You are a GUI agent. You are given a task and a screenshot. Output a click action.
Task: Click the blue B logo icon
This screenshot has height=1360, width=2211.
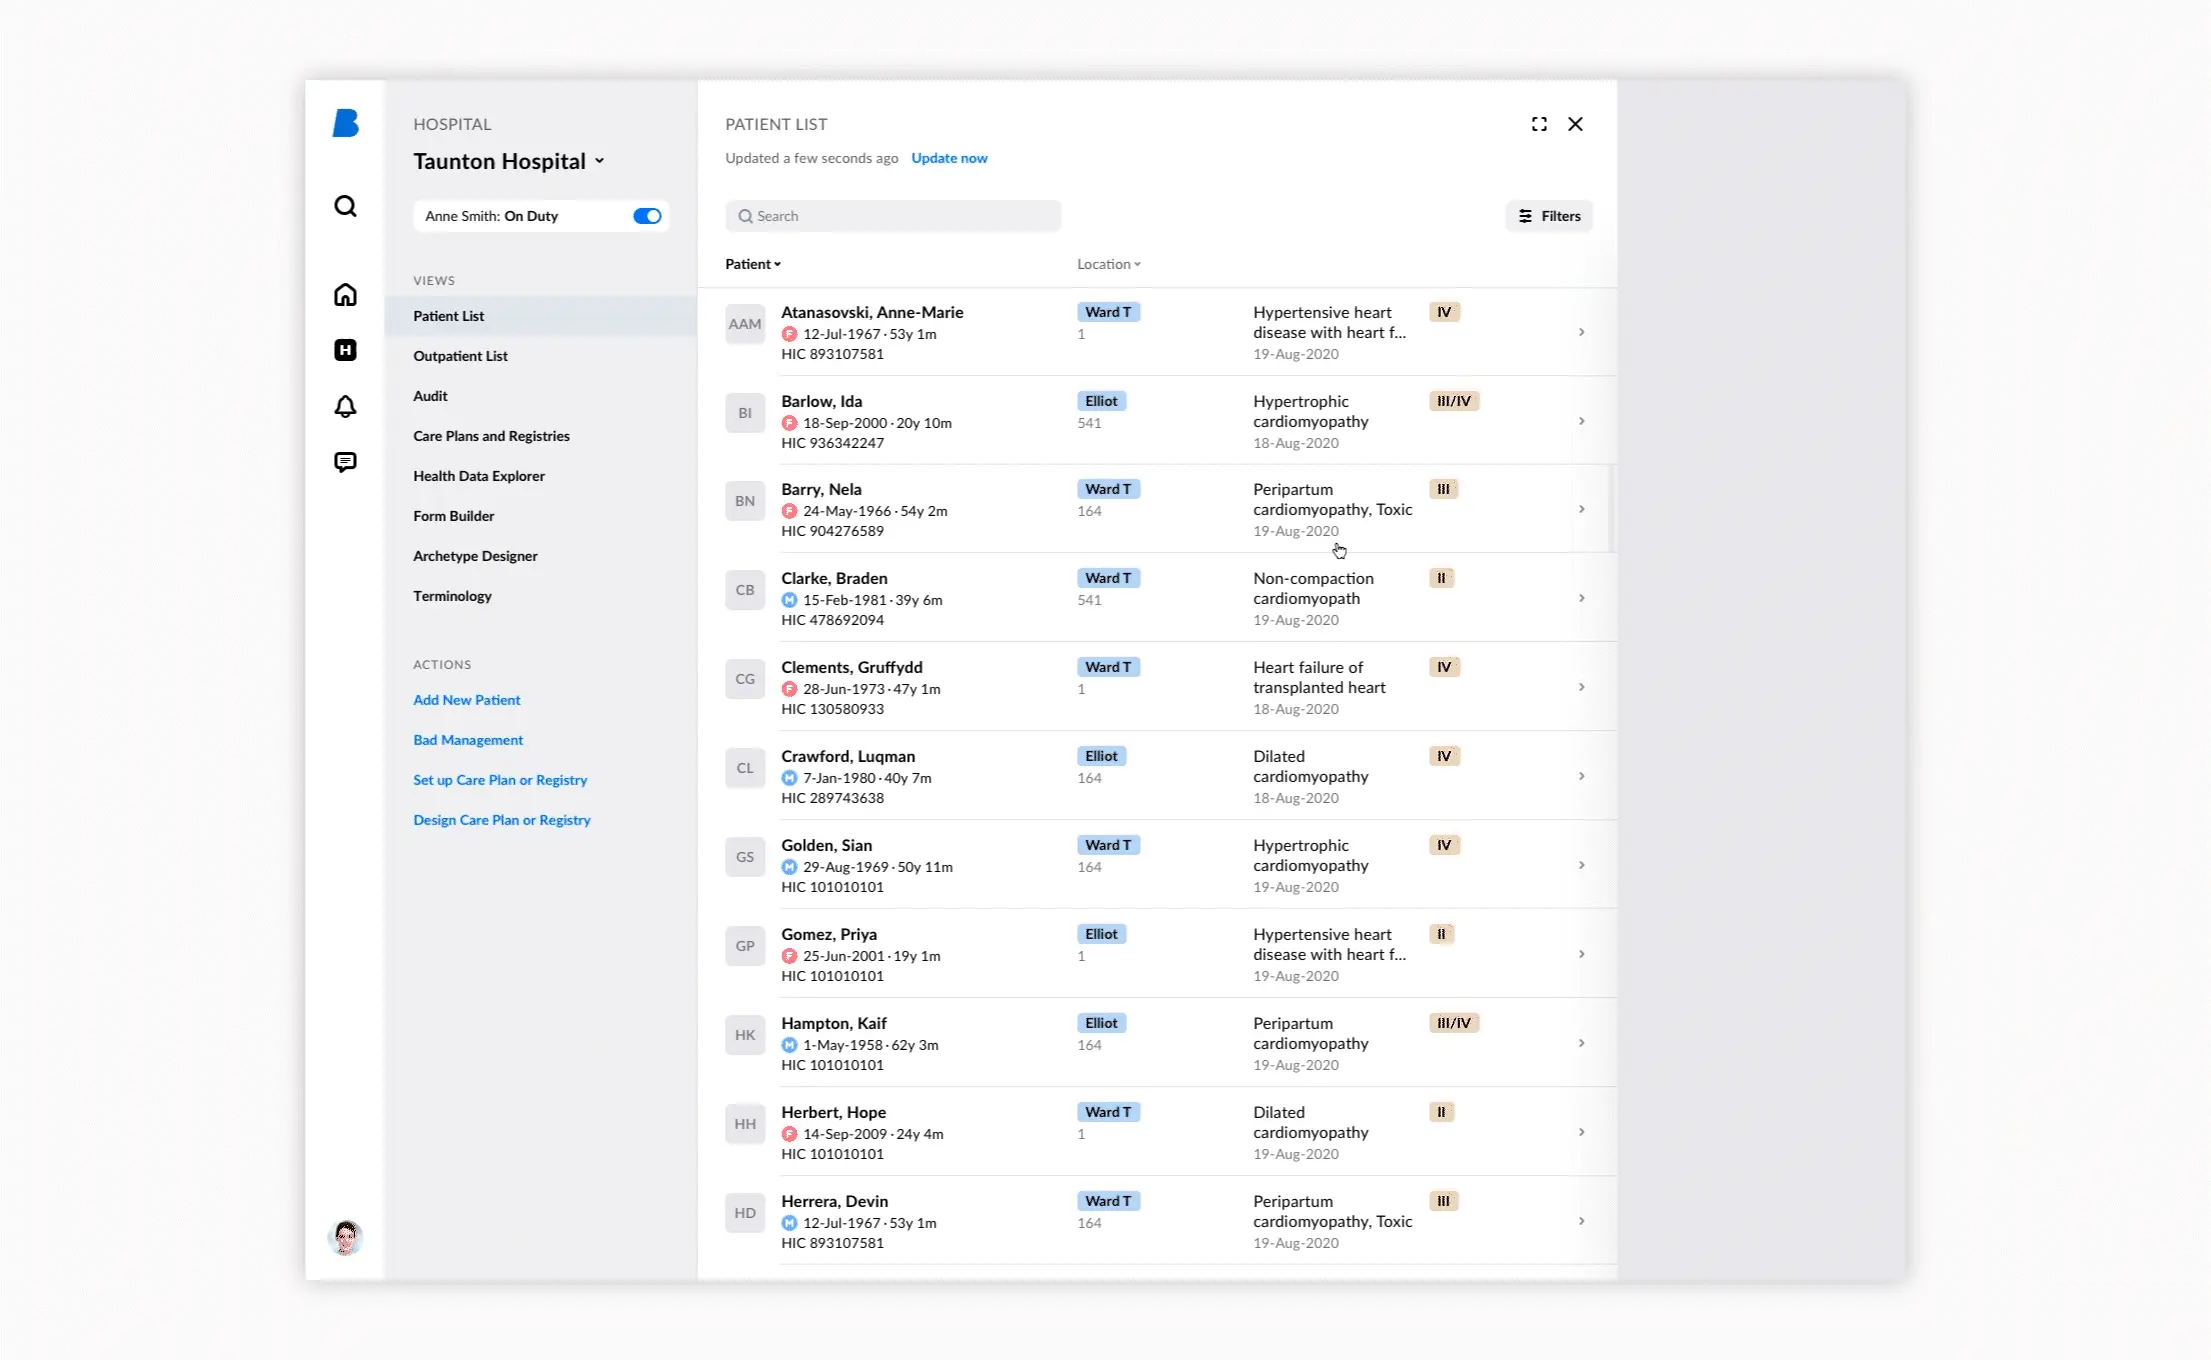click(x=345, y=123)
